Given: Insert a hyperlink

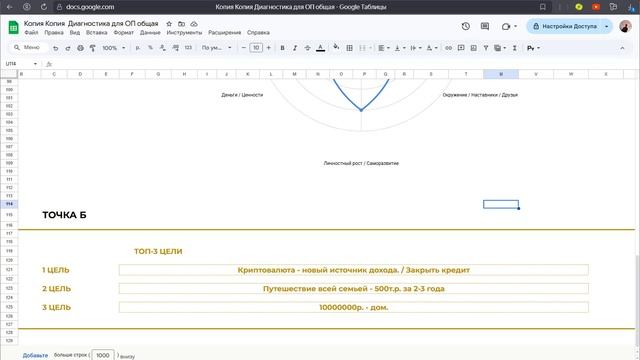Looking at the screenshot, I should tap(448, 48).
